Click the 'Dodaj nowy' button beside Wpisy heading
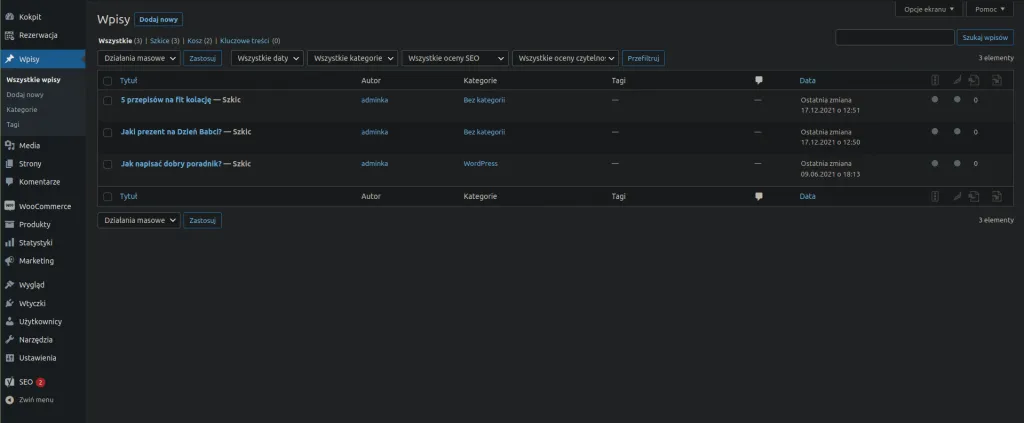The width and height of the screenshot is (1024, 423). click(x=158, y=19)
